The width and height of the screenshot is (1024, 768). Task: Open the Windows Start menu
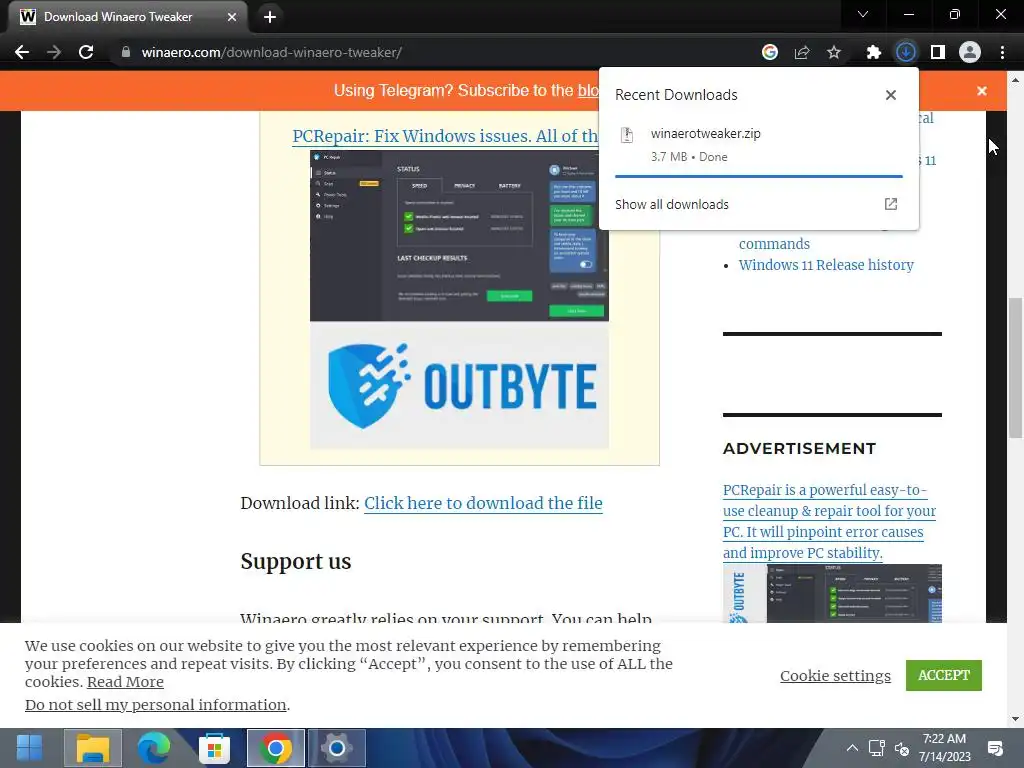point(29,748)
